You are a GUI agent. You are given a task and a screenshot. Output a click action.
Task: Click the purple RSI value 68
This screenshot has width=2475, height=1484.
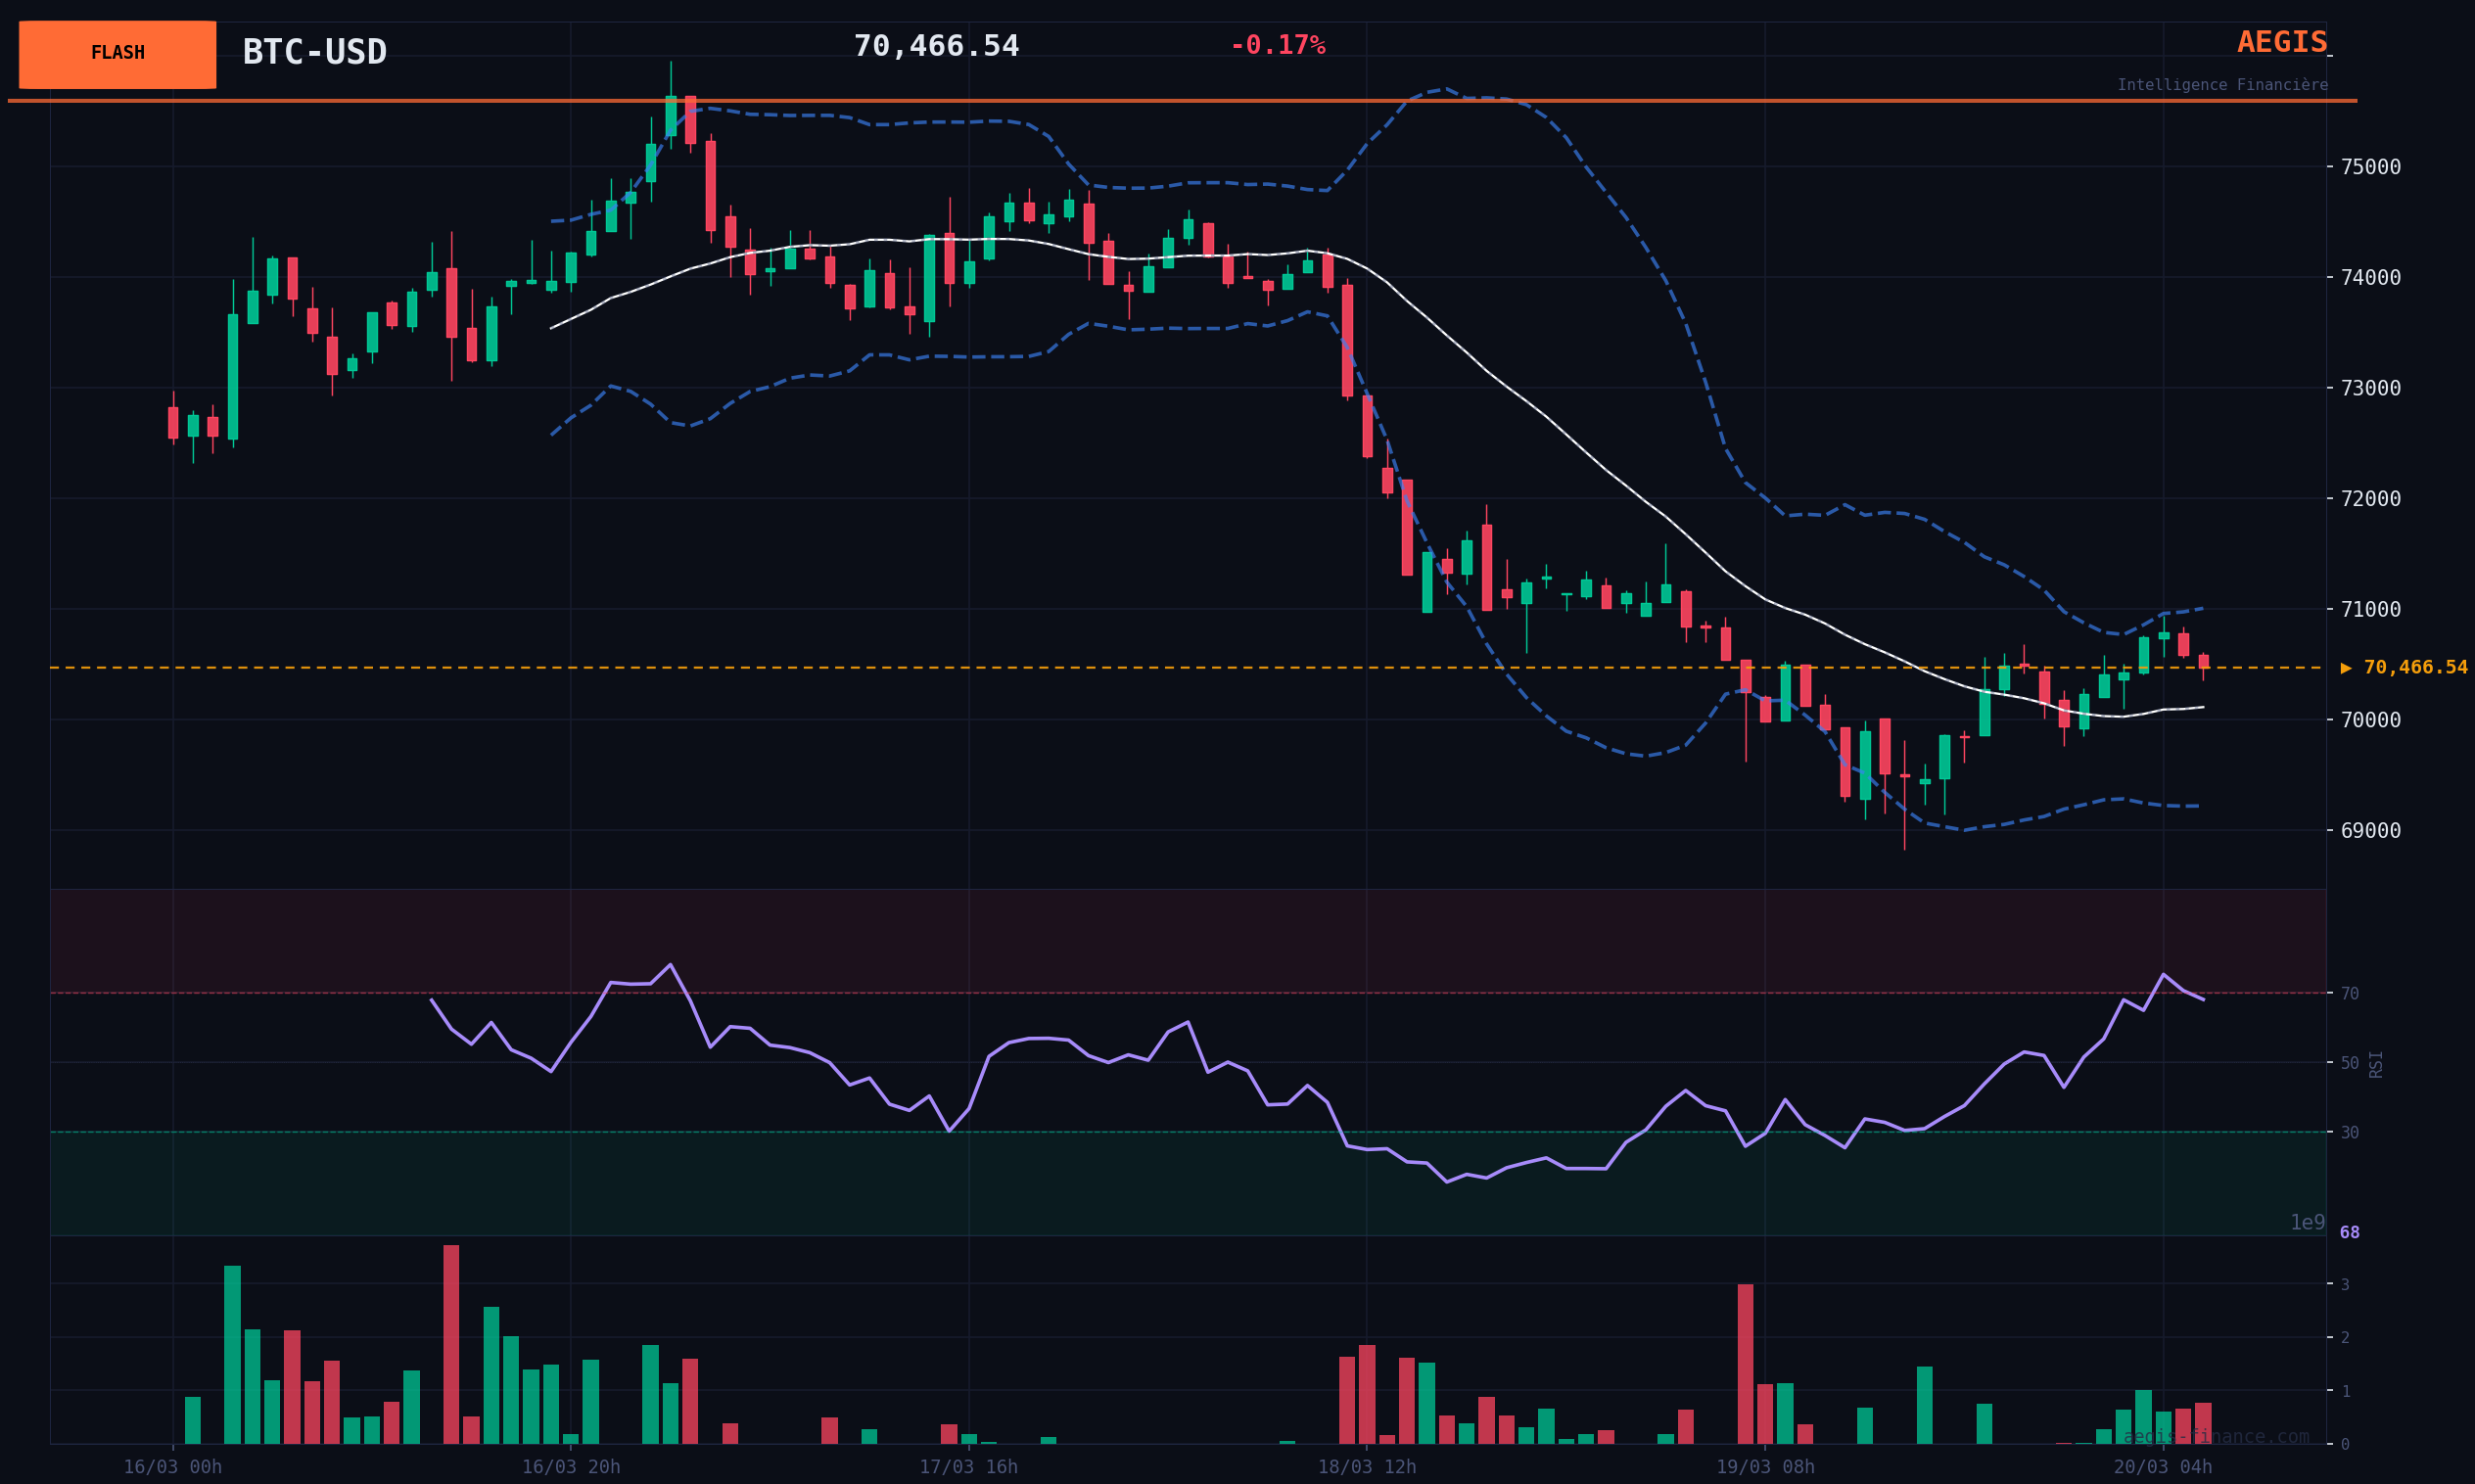coord(2349,1233)
